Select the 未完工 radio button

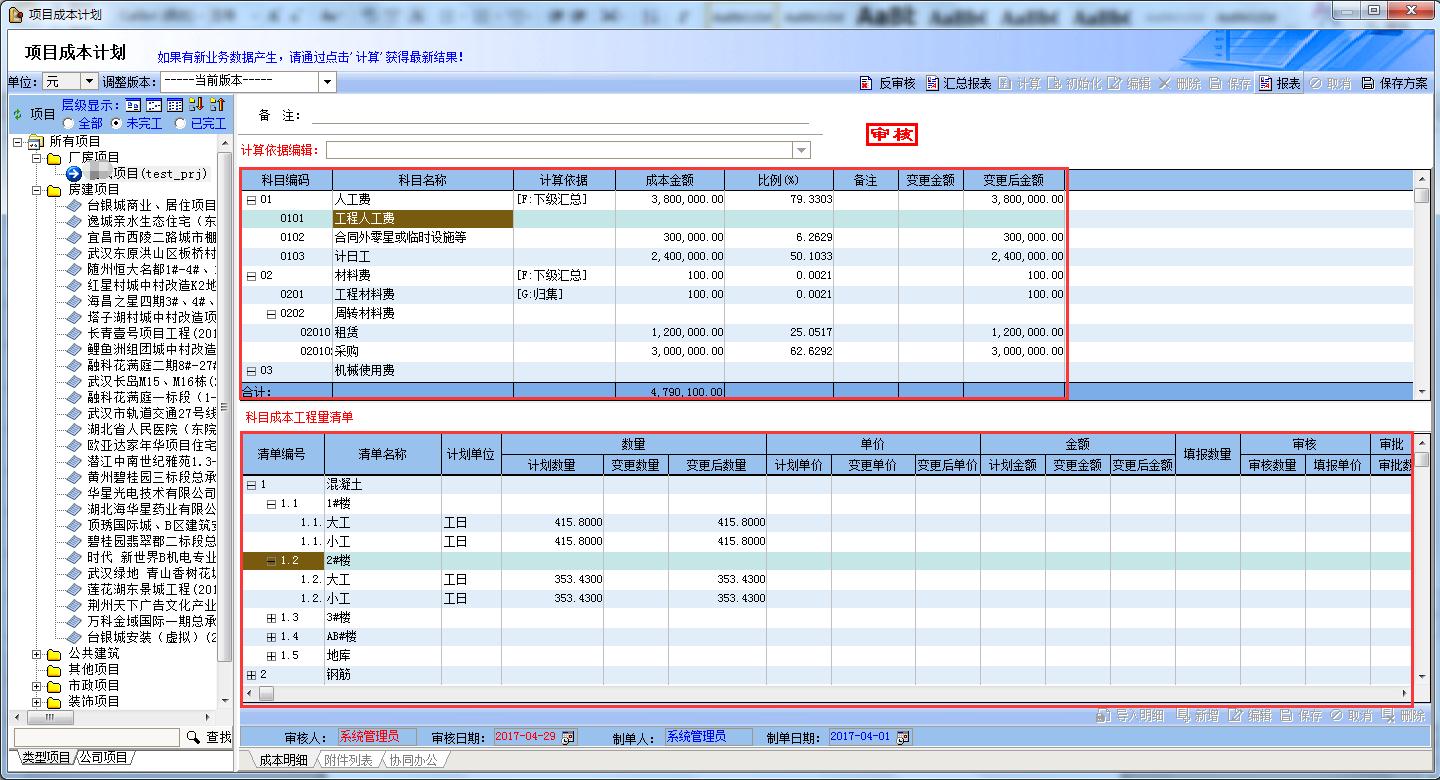click(x=117, y=123)
